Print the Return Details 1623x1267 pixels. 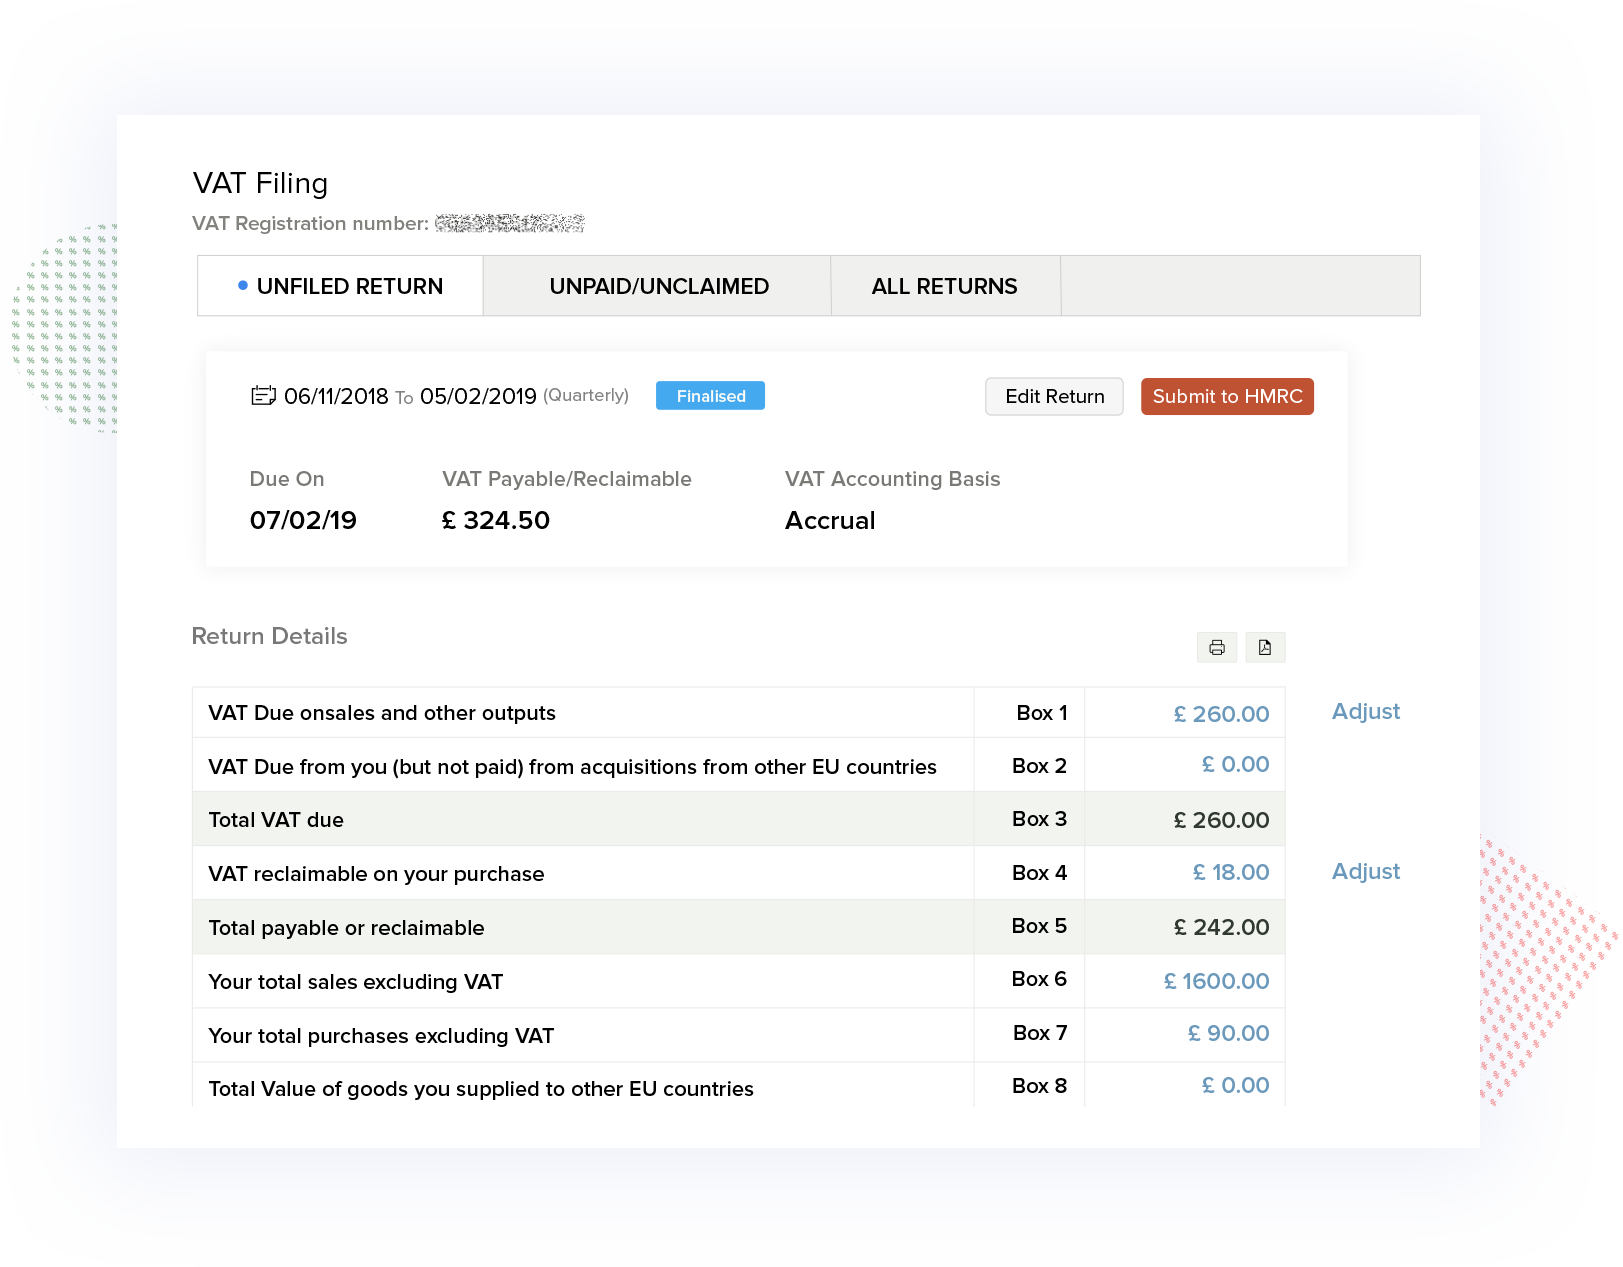pos(1216,647)
